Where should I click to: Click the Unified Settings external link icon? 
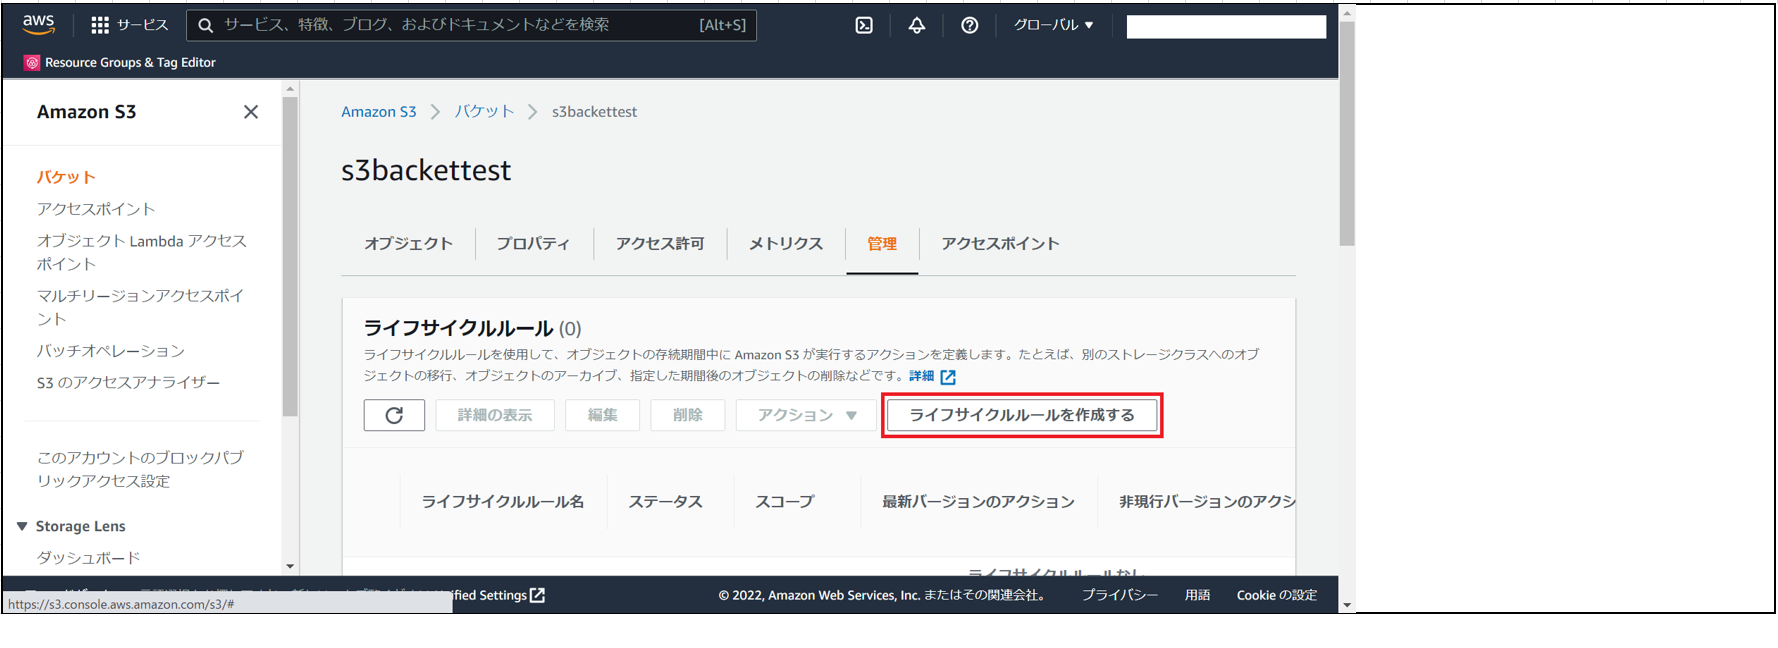pos(538,595)
